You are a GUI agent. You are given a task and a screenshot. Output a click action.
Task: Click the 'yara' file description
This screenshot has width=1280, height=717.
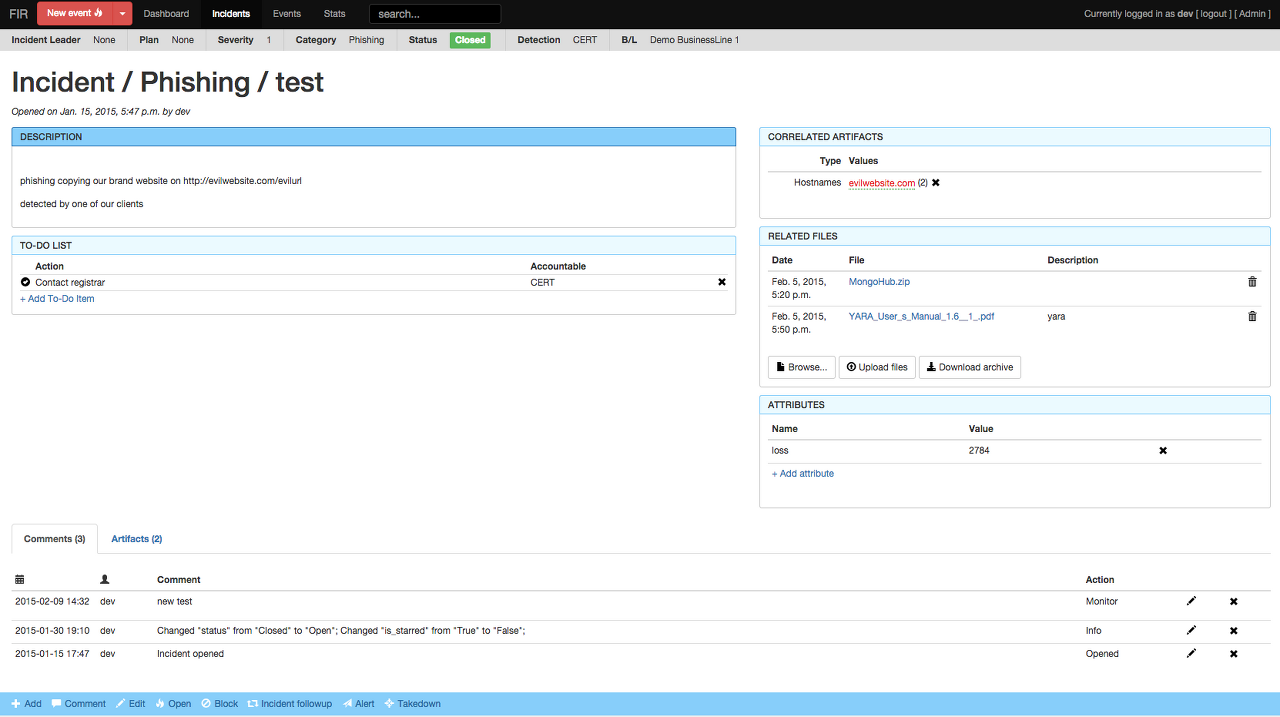point(1056,316)
